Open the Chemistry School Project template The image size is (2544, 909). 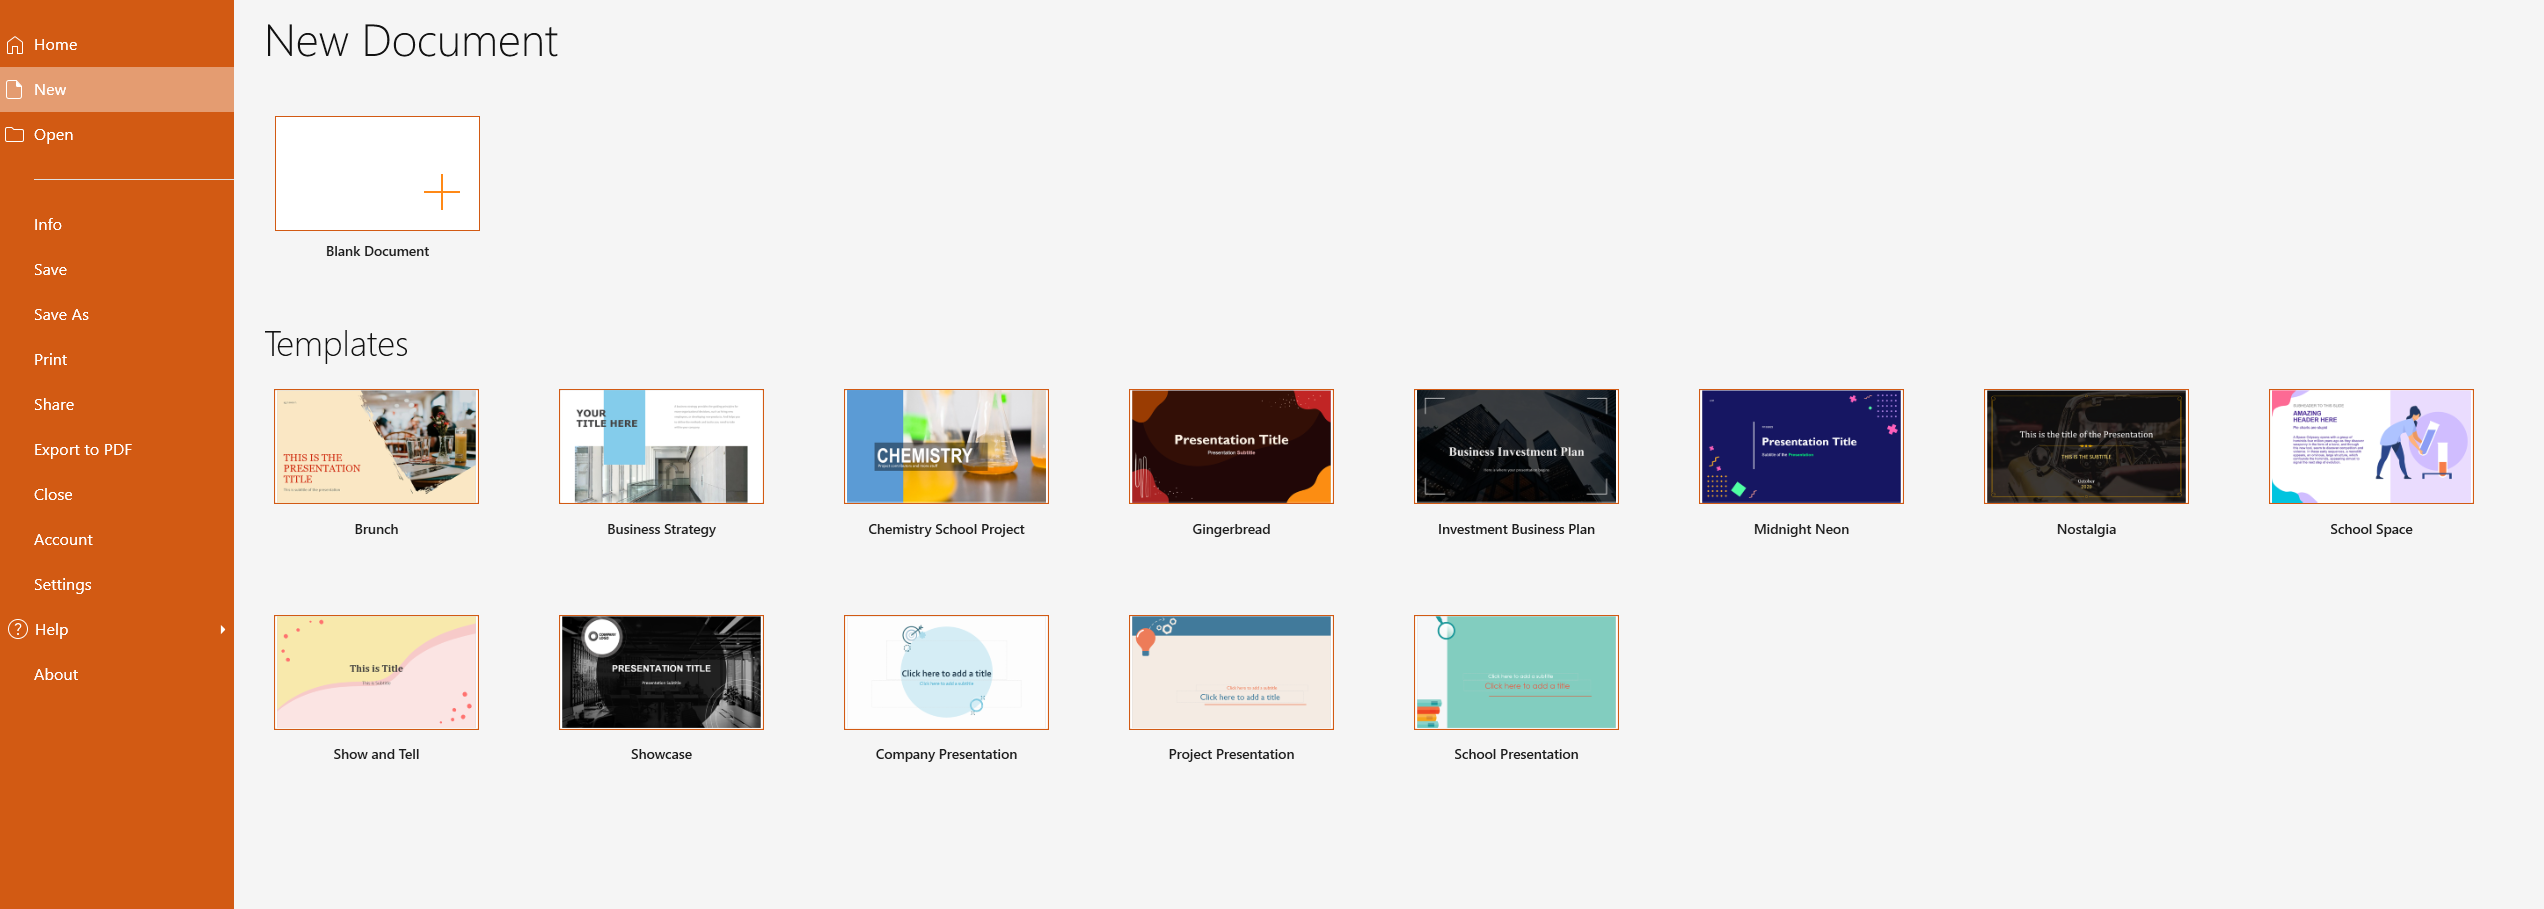tap(946, 446)
